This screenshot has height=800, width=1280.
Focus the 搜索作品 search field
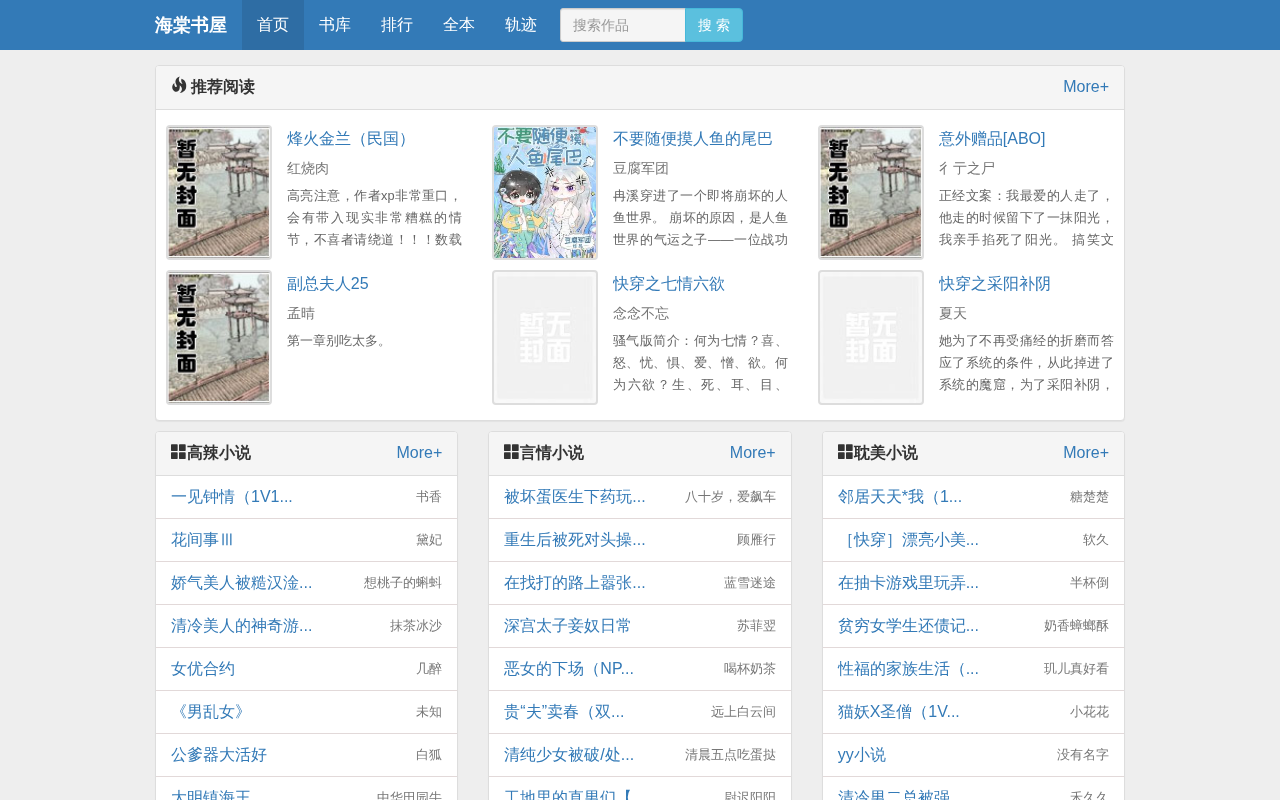click(623, 25)
